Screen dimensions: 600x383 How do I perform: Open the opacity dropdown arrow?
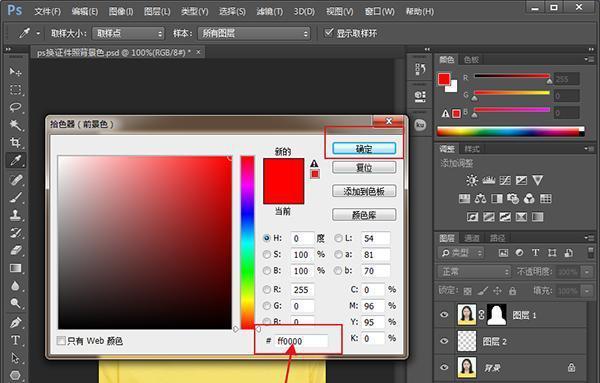coord(587,272)
